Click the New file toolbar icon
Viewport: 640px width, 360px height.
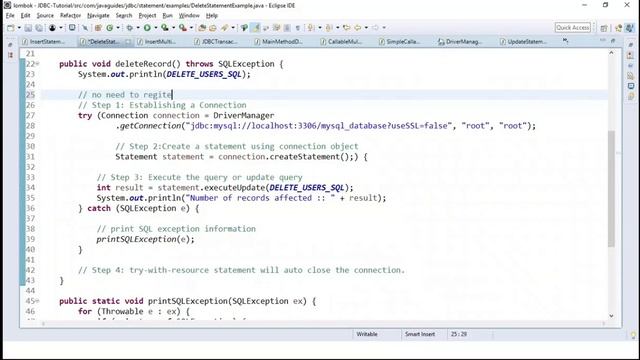[x=11, y=28]
